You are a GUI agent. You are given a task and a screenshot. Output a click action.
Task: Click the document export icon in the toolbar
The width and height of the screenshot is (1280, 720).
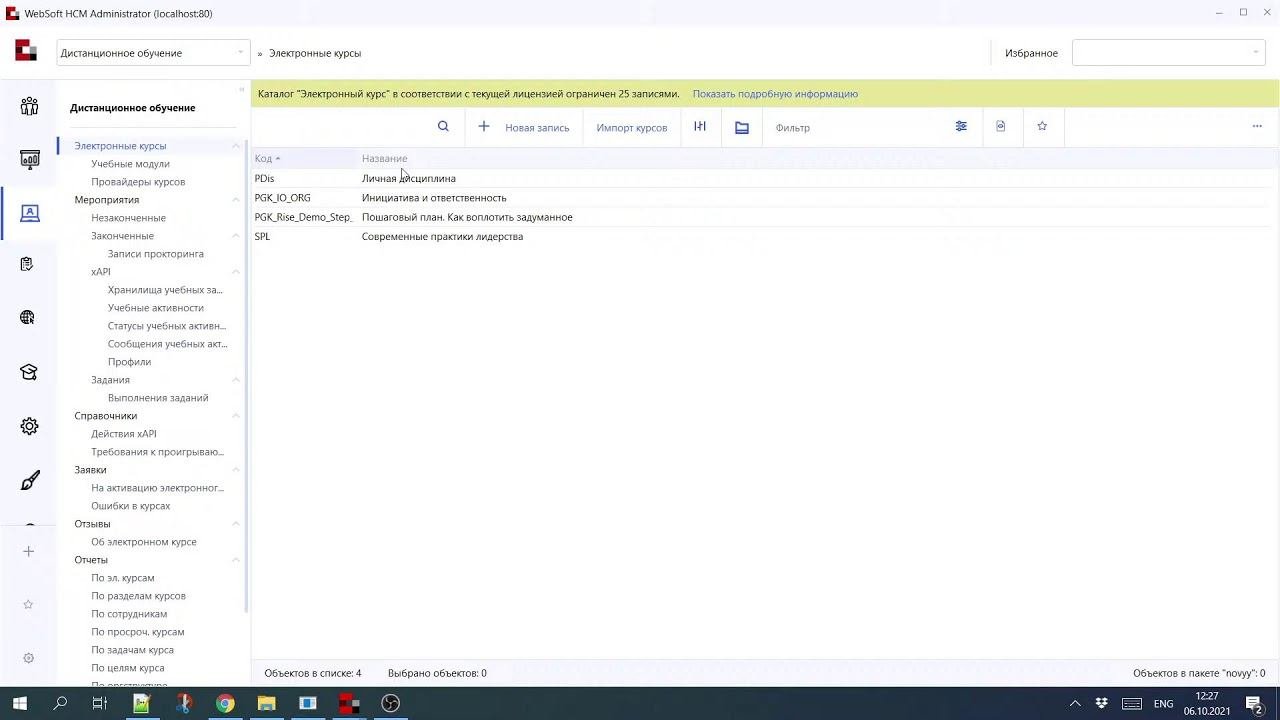point(1001,126)
